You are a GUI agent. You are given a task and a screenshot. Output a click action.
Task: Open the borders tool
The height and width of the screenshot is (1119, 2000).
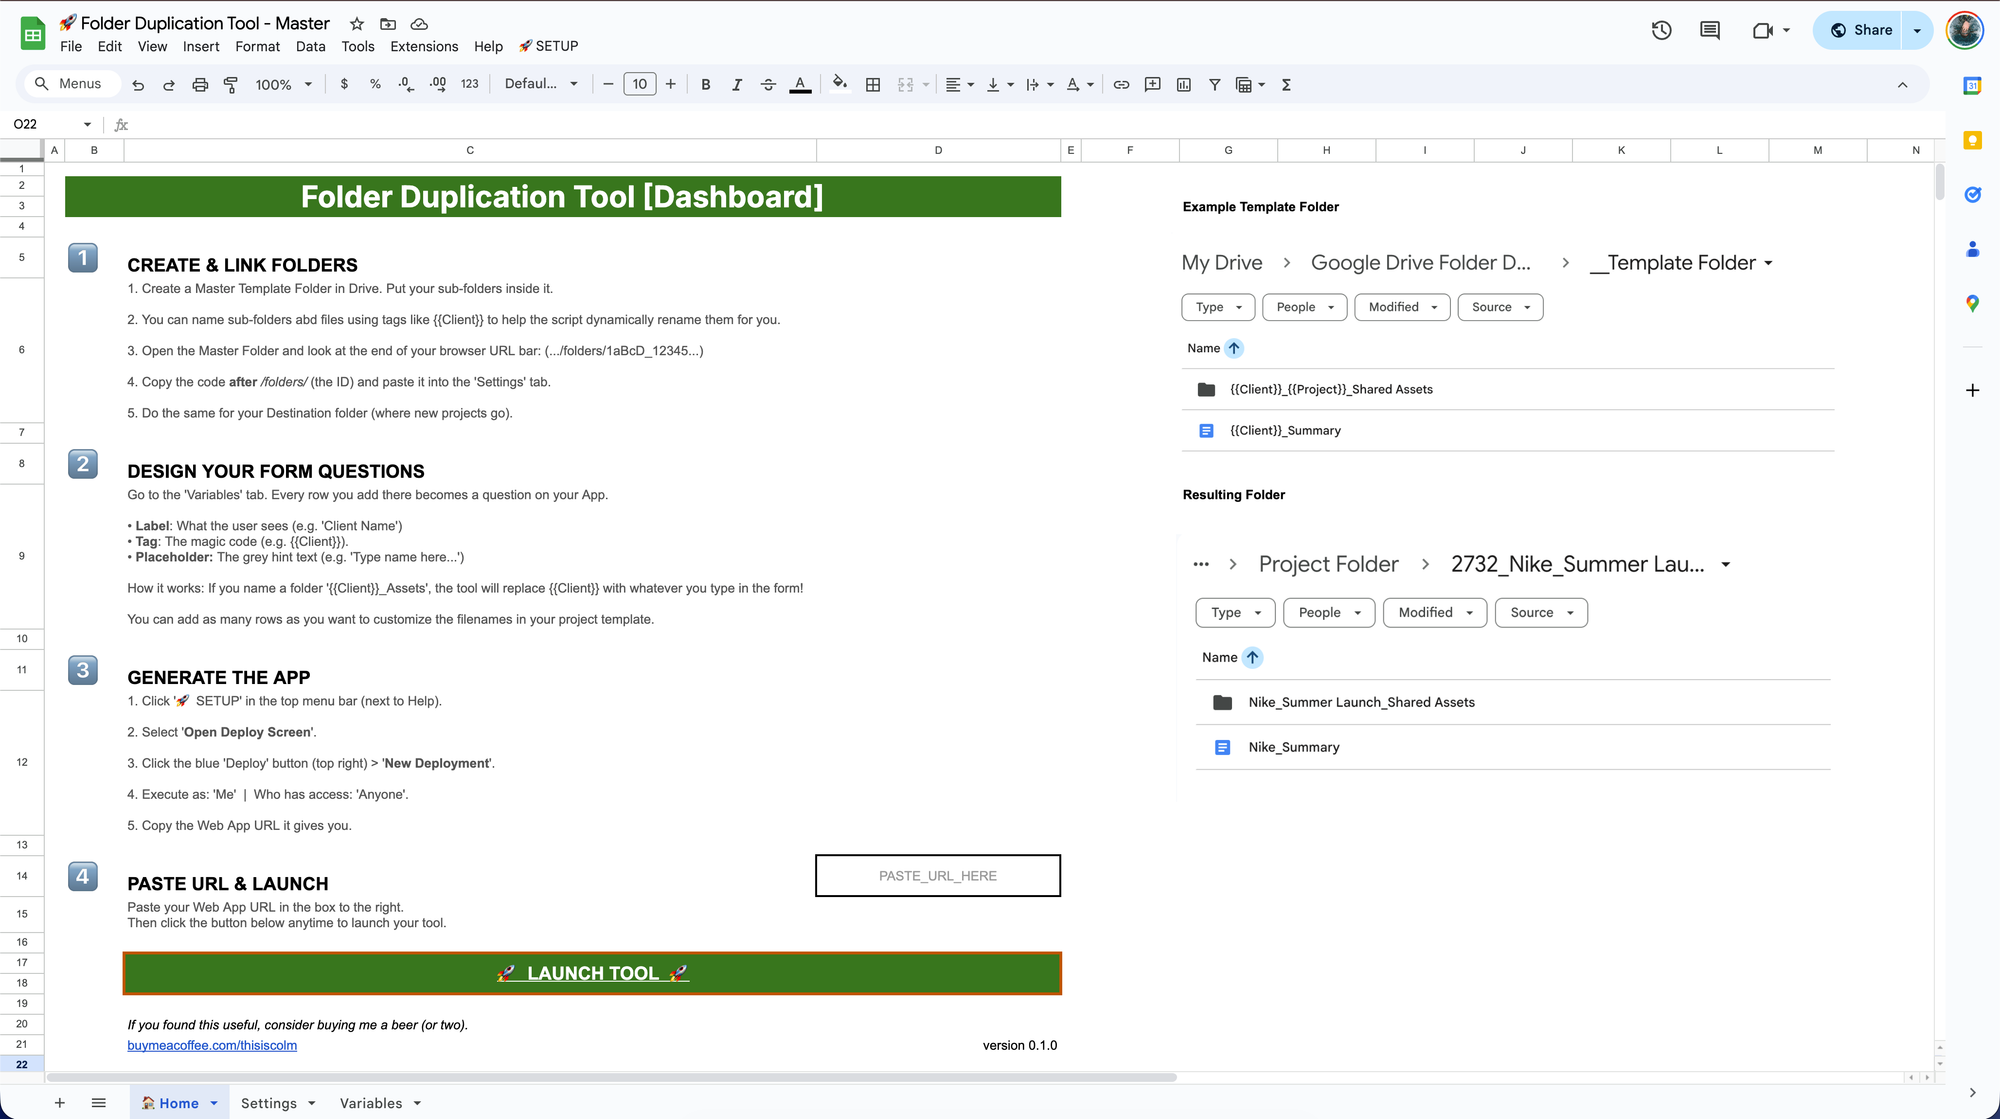(x=873, y=85)
